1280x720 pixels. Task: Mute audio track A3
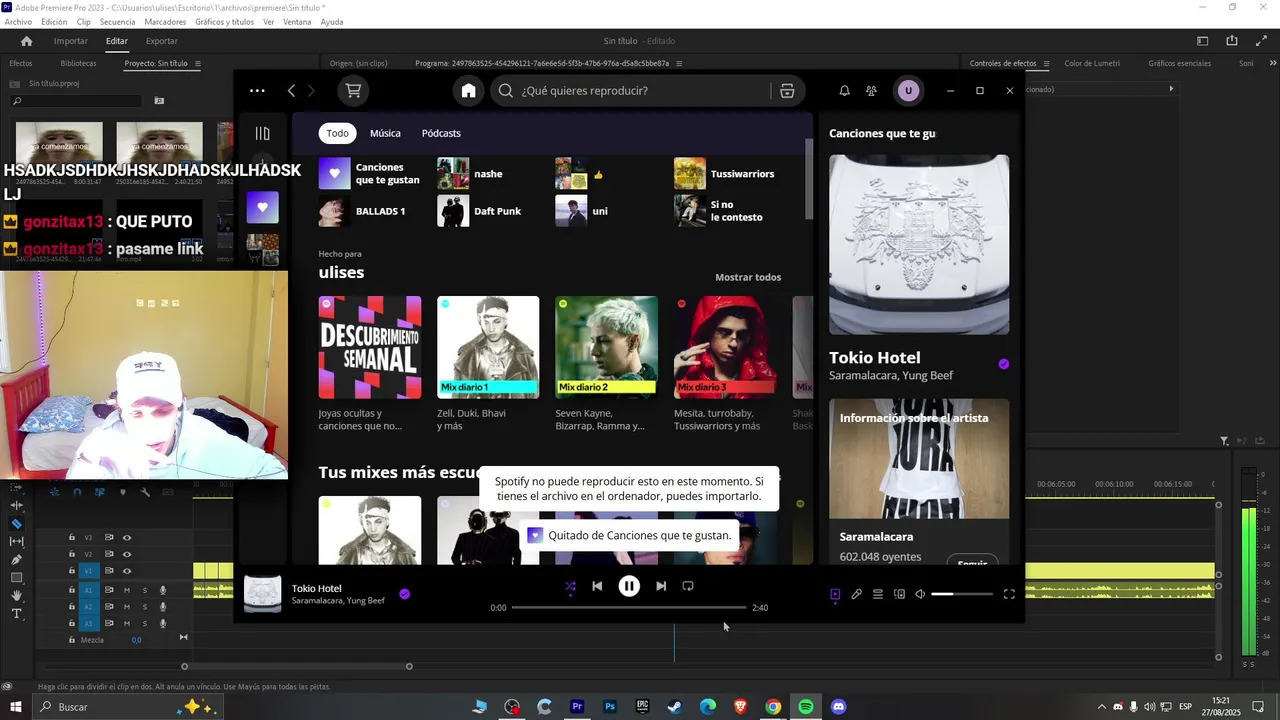127,623
